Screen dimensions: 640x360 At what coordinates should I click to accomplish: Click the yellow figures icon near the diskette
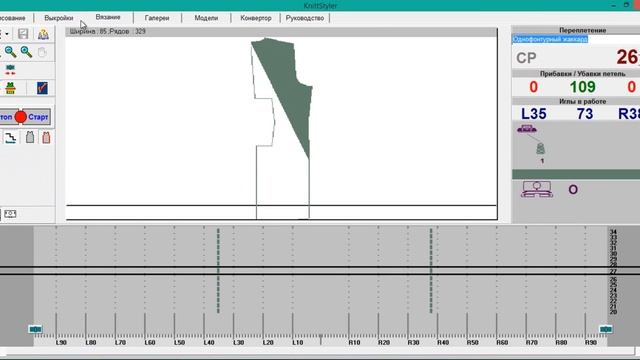[43, 34]
